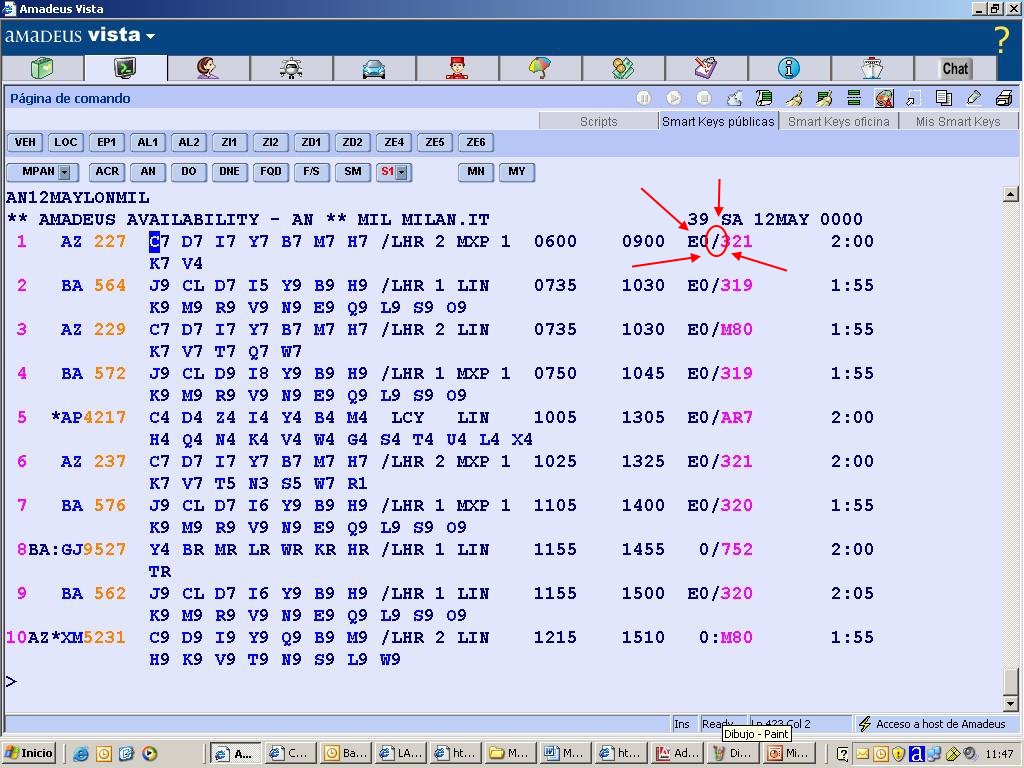The width and height of the screenshot is (1024, 768).
Task: Click the copy pages toolbar icon
Action: click(x=943, y=98)
